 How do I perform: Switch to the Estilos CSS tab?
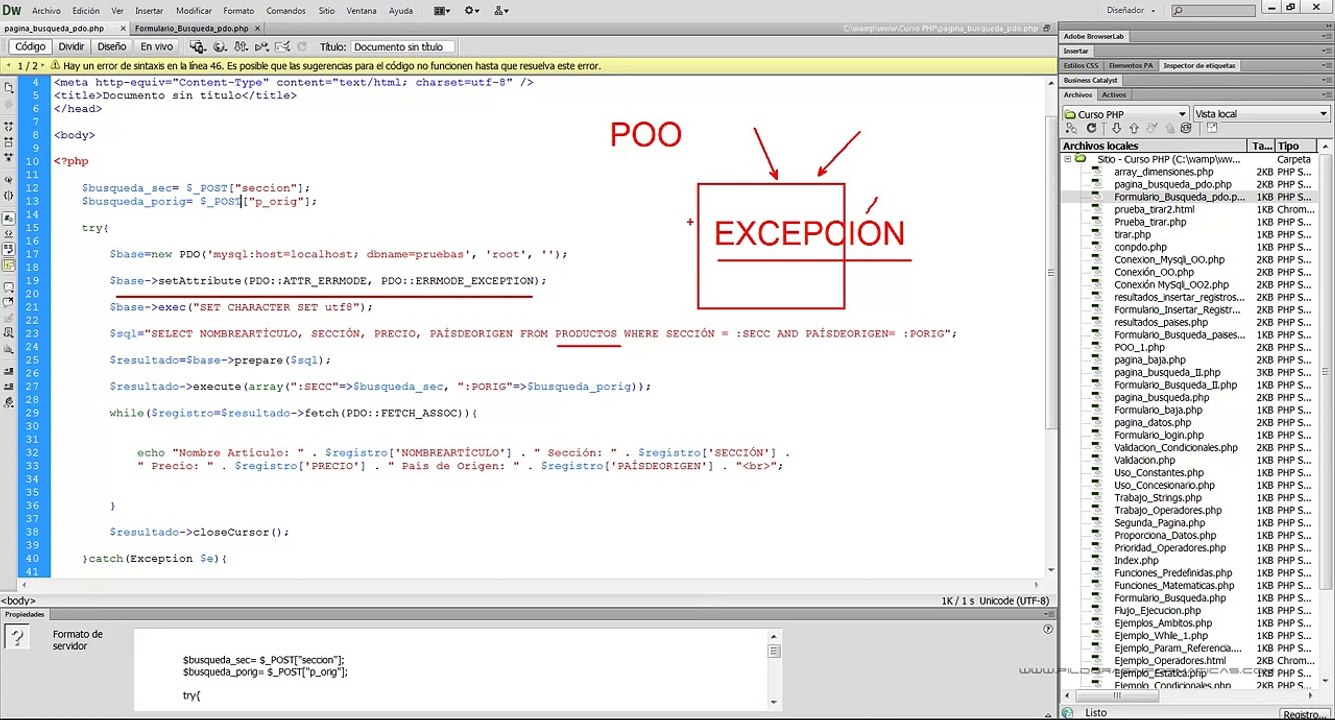point(1081,65)
